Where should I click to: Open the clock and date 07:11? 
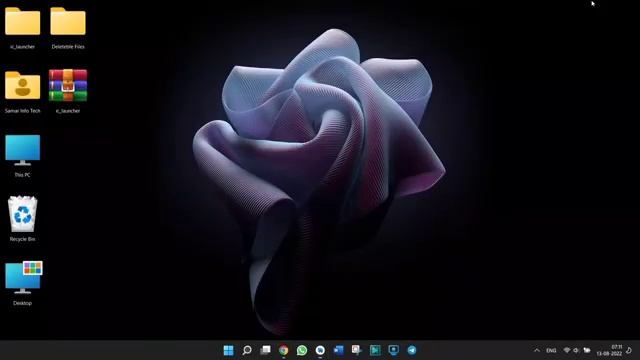coord(609,350)
